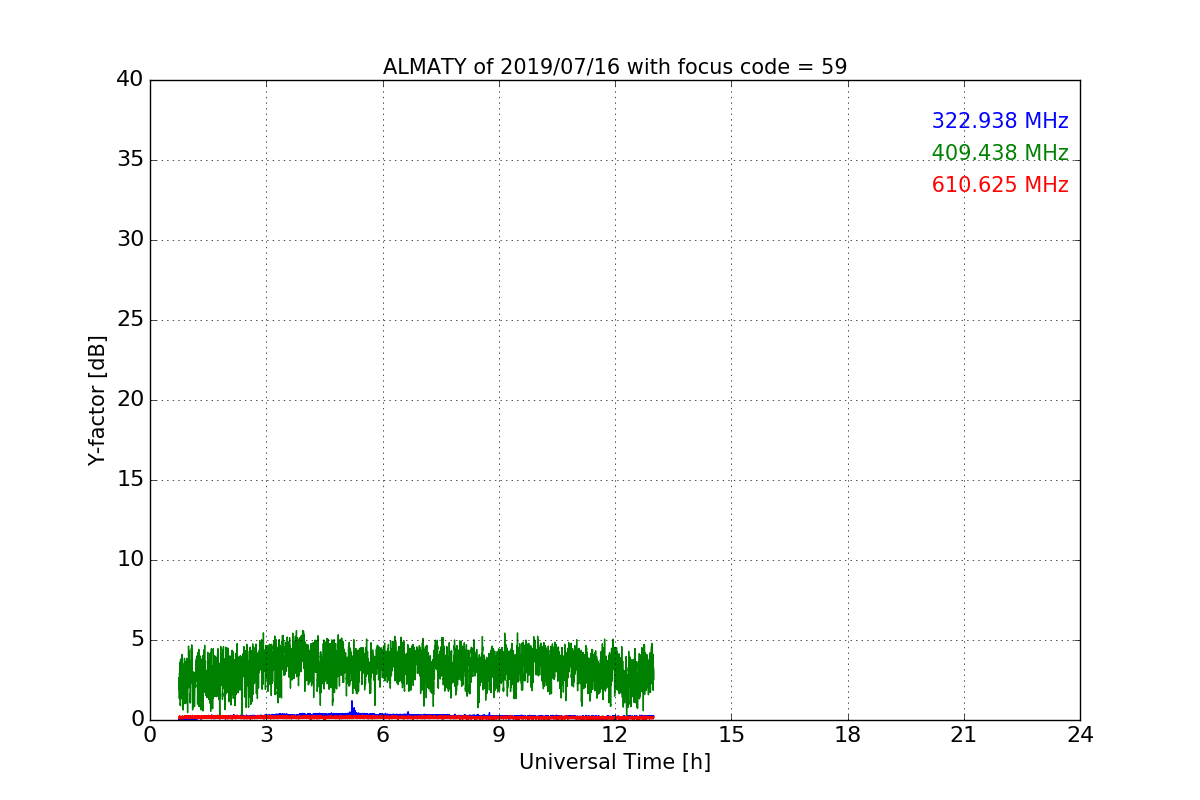Click y-axis tick label 35

pos(130,160)
